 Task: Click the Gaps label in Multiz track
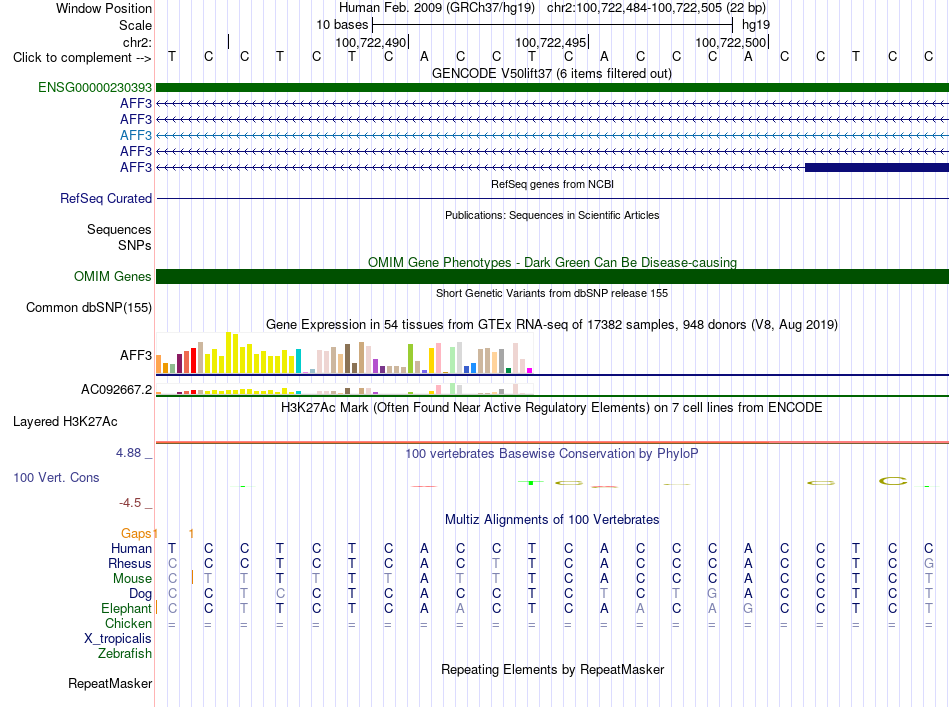tap(136, 533)
